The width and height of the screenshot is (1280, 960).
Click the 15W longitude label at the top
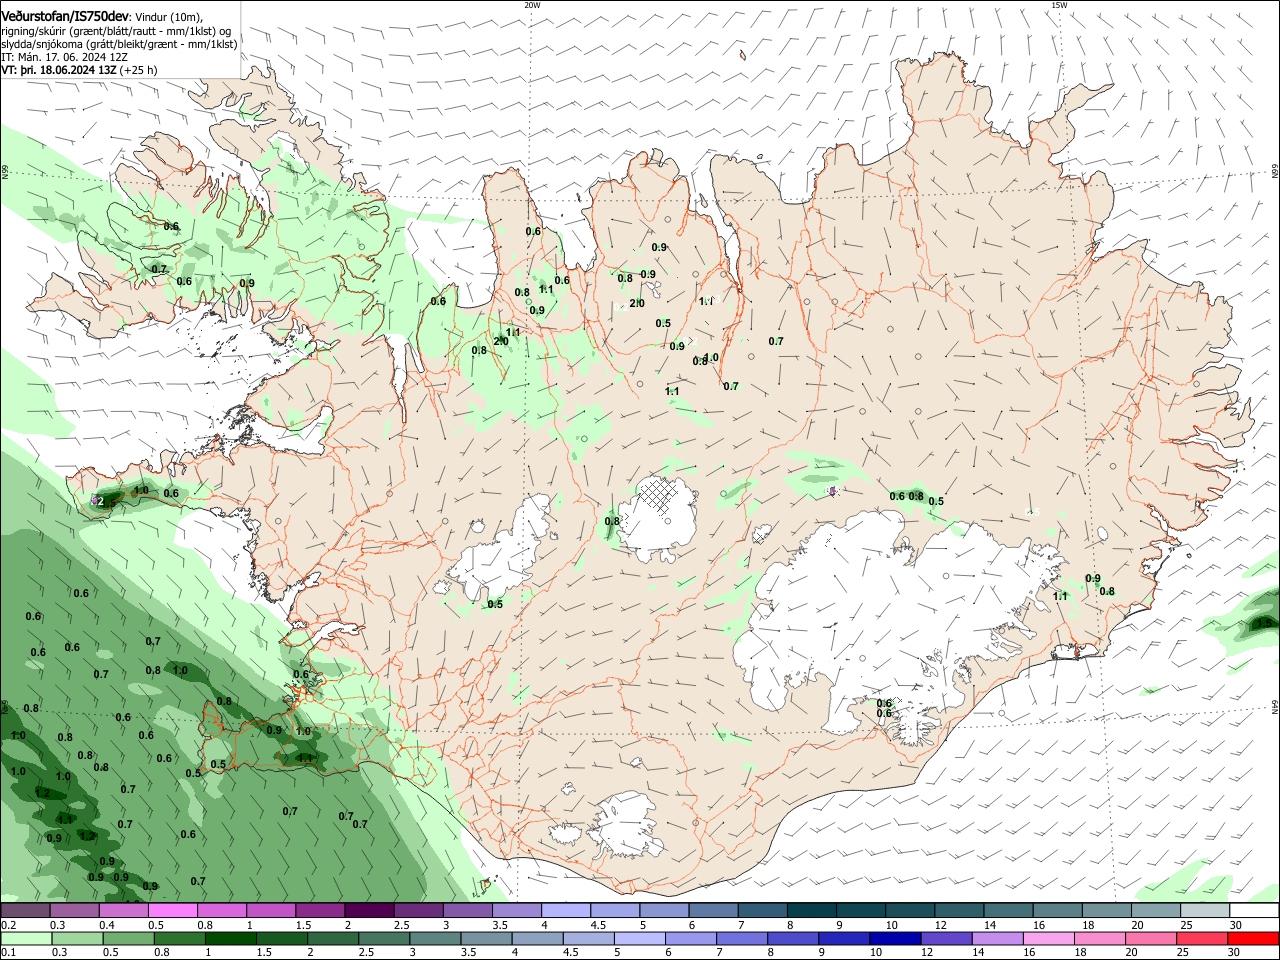(1059, 5)
